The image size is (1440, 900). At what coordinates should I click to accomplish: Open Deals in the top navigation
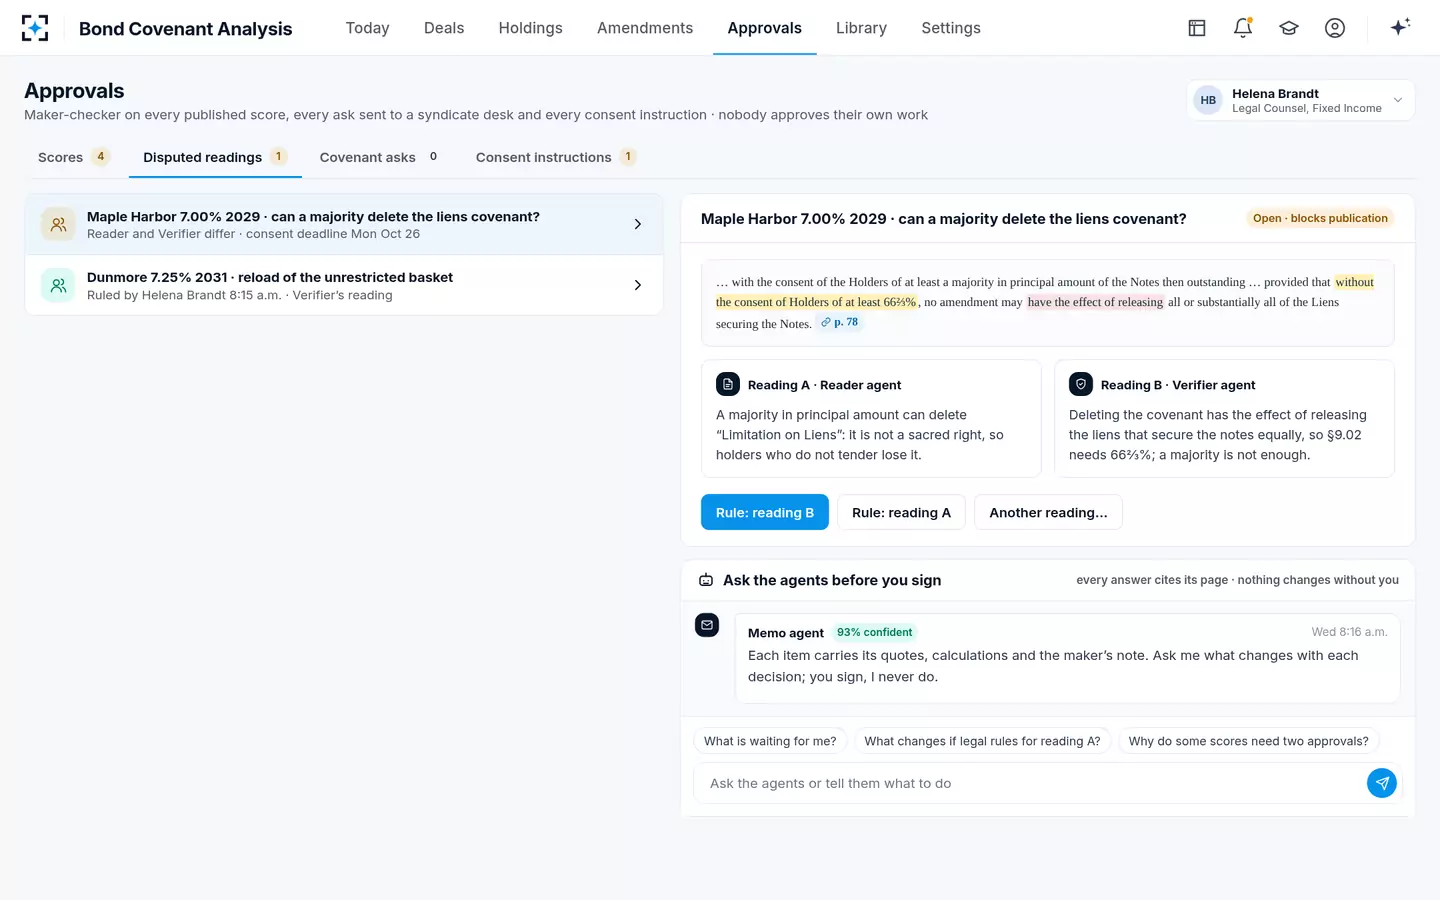tap(444, 28)
